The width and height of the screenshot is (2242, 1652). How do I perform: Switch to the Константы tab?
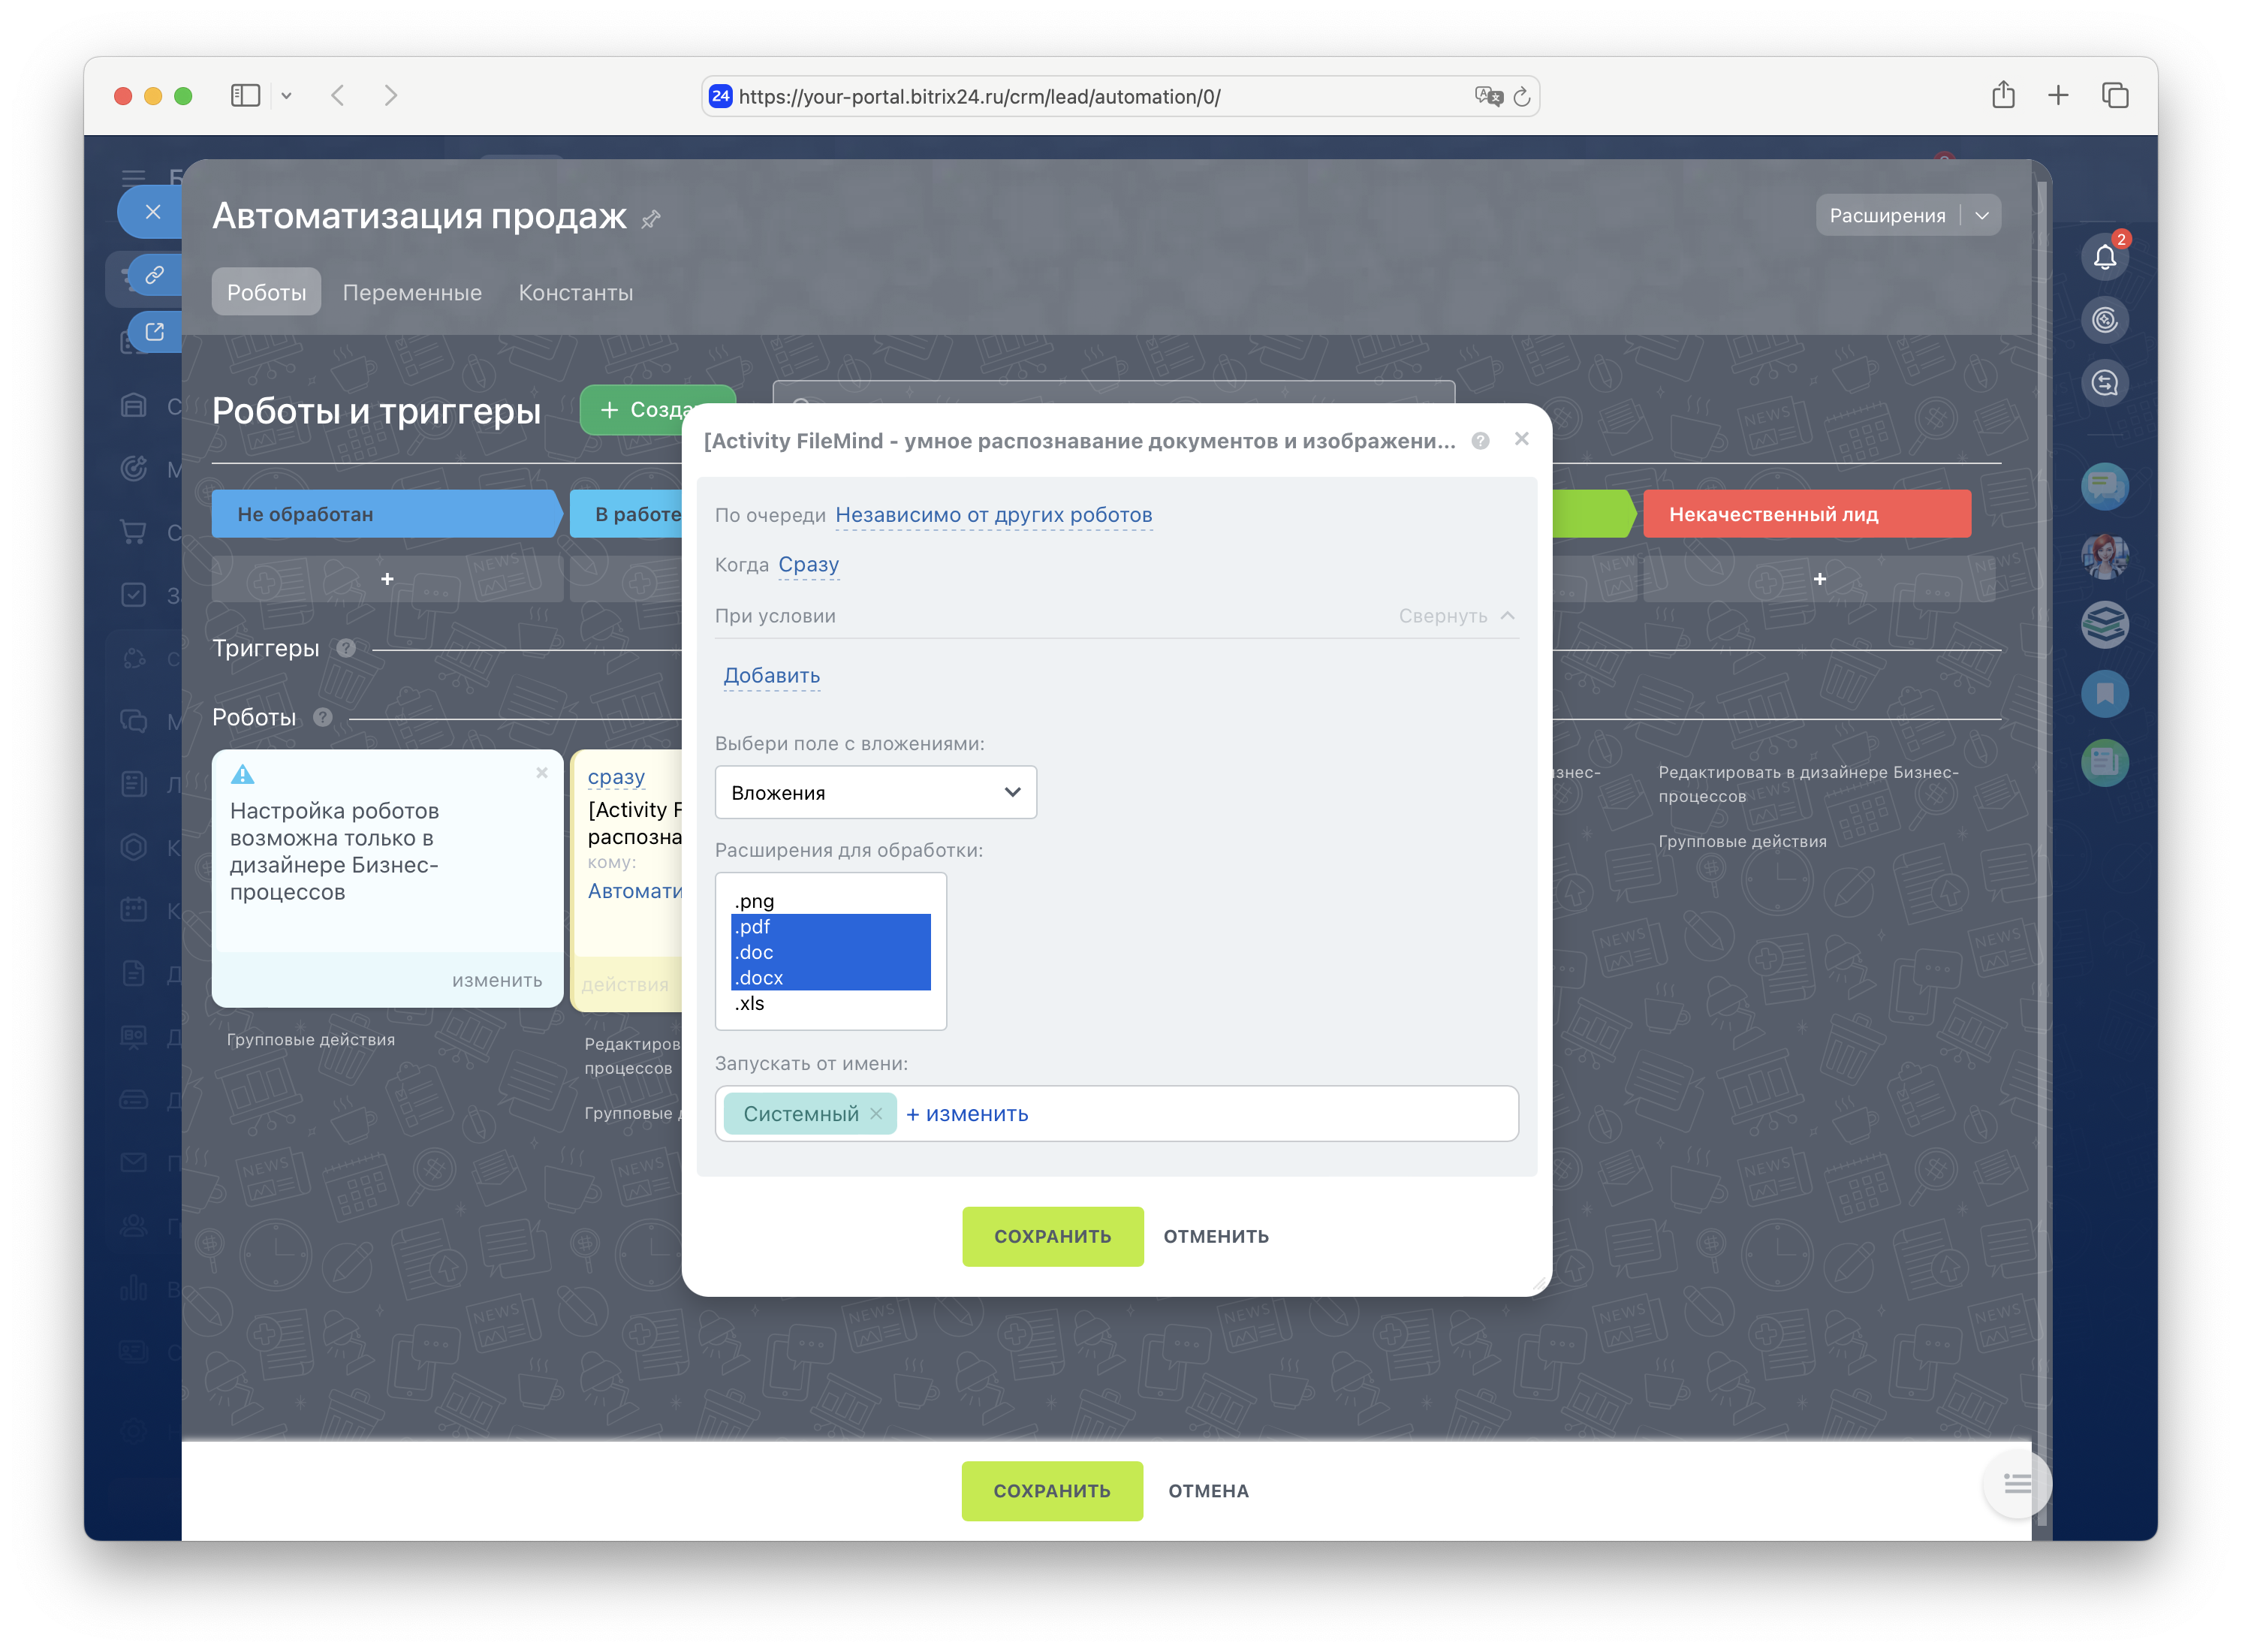[x=575, y=293]
